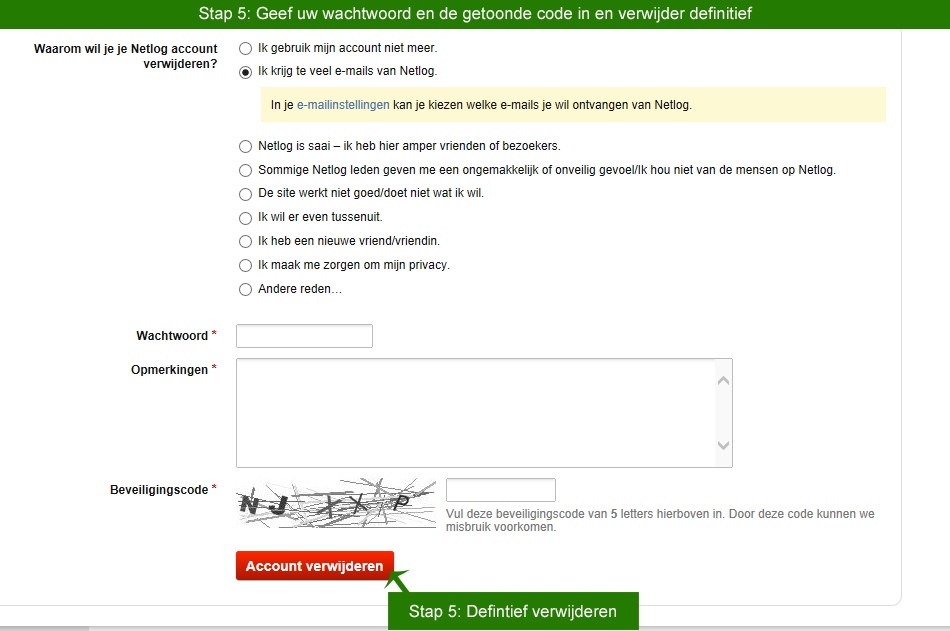Click the 'Beveiligingscode' field label
This screenshot has width=950, height=631.
(159, 490)
